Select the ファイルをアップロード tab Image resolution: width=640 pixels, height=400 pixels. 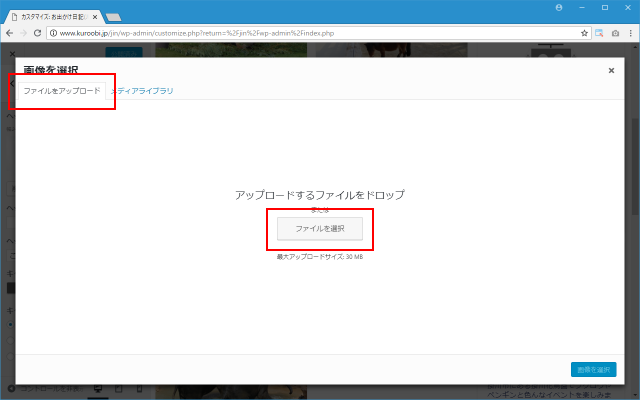[x=62, y=91]
